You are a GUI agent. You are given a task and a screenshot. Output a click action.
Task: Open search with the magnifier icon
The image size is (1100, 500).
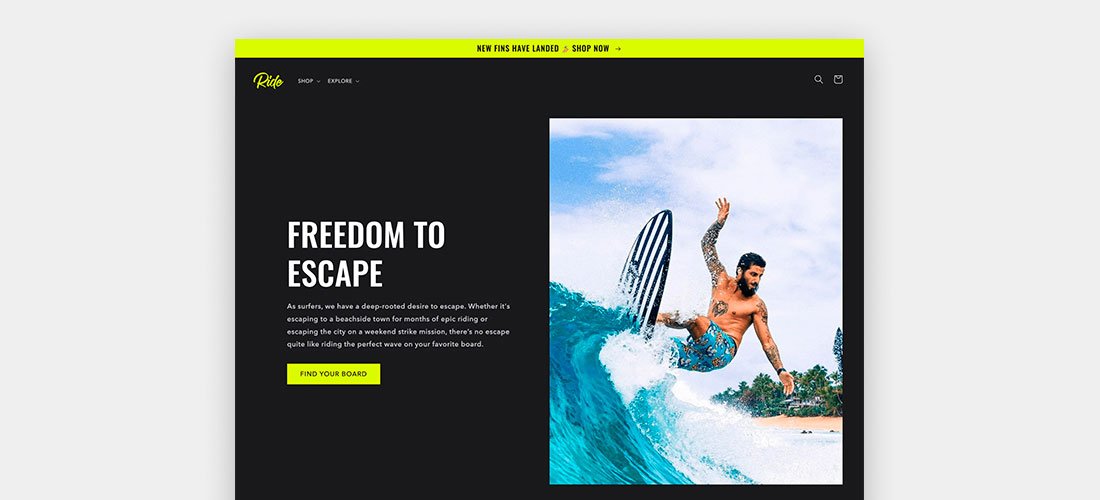818,79
